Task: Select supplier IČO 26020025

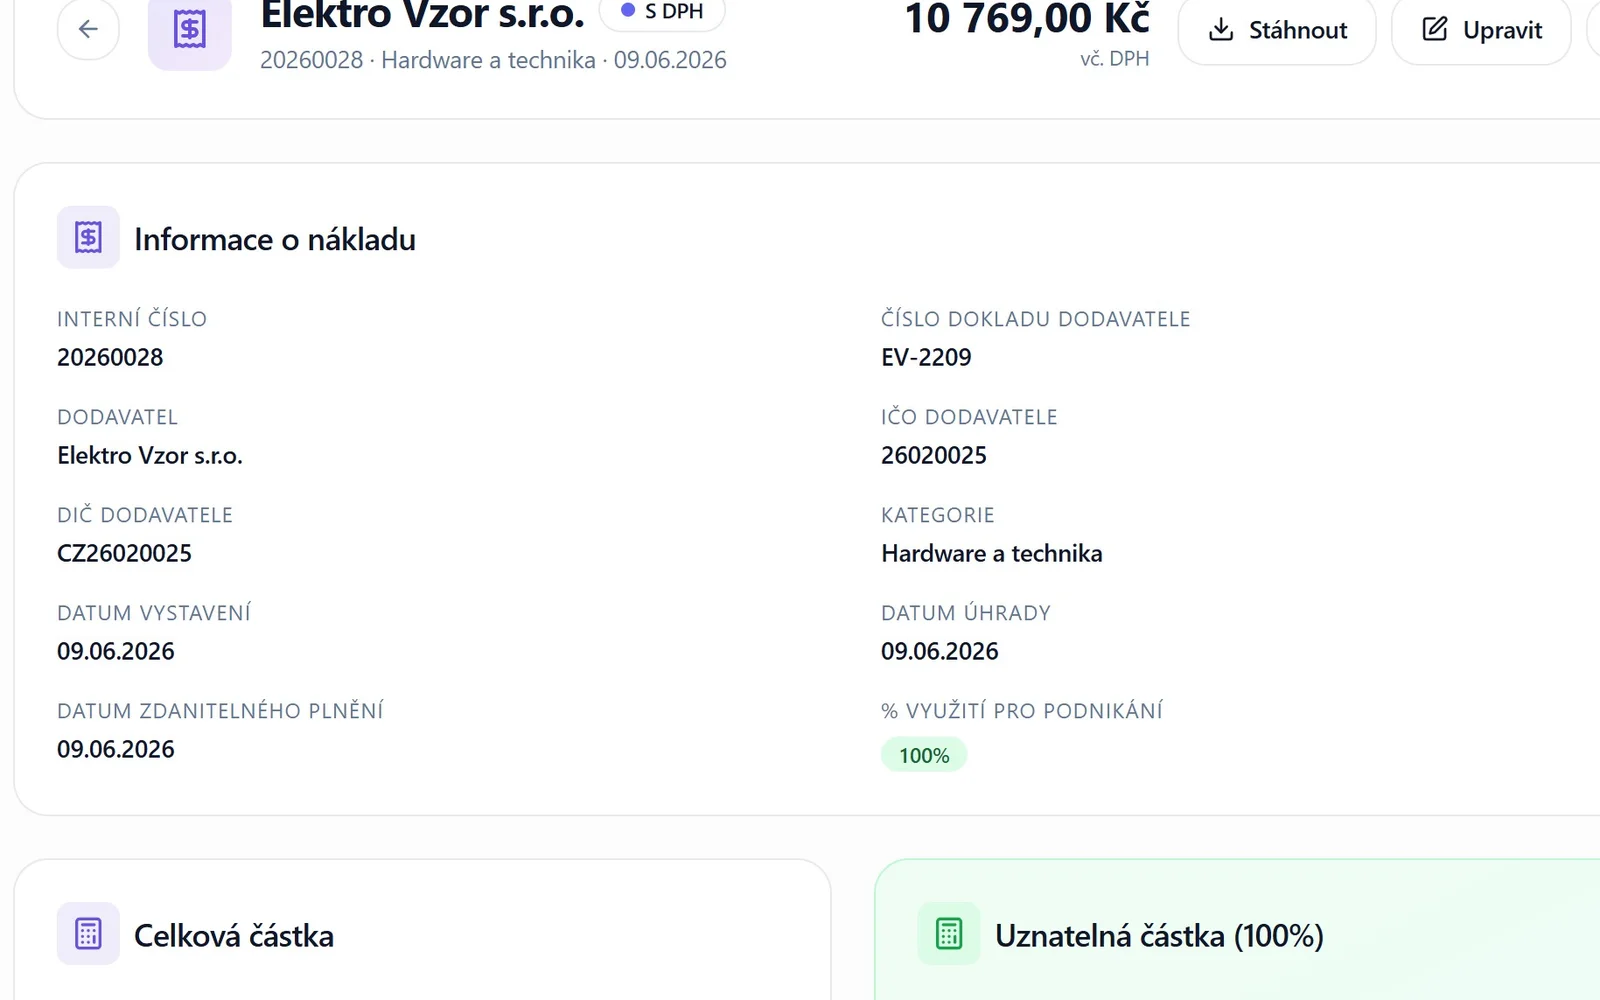Action: coord(934,455)
